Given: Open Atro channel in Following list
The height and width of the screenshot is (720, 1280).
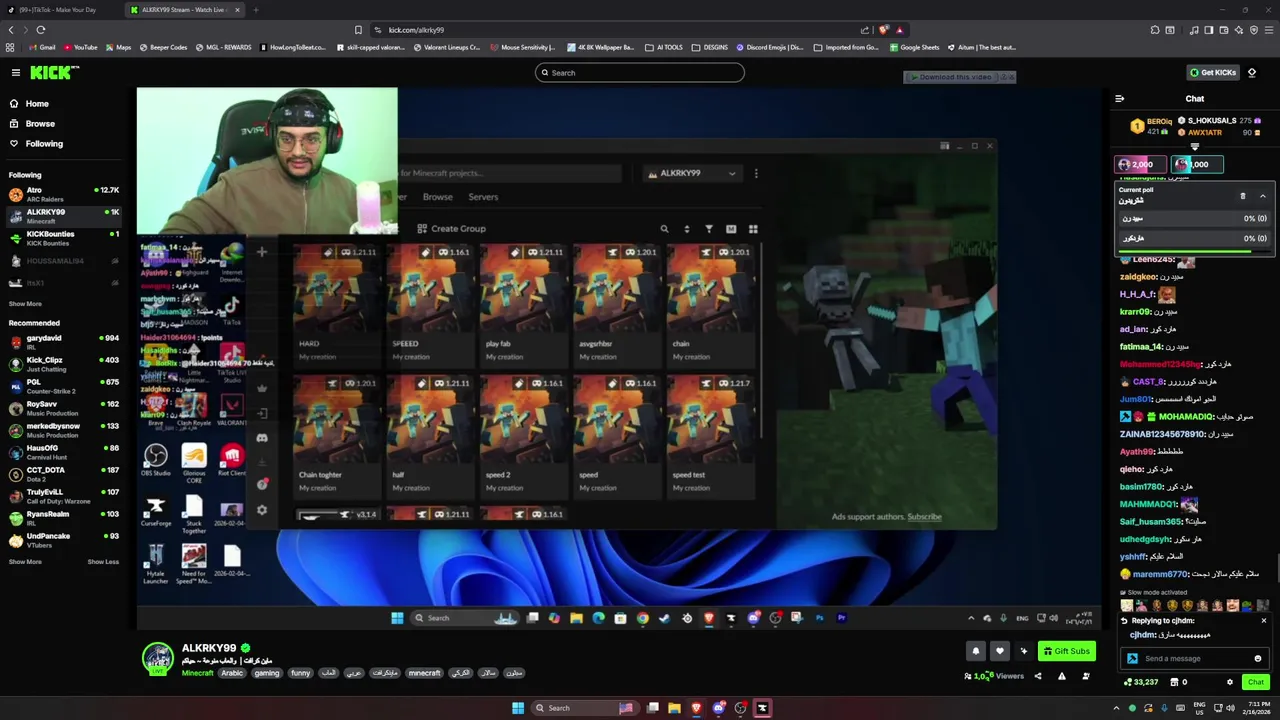Looking at the screenshot, I should [x=64, y=194].
